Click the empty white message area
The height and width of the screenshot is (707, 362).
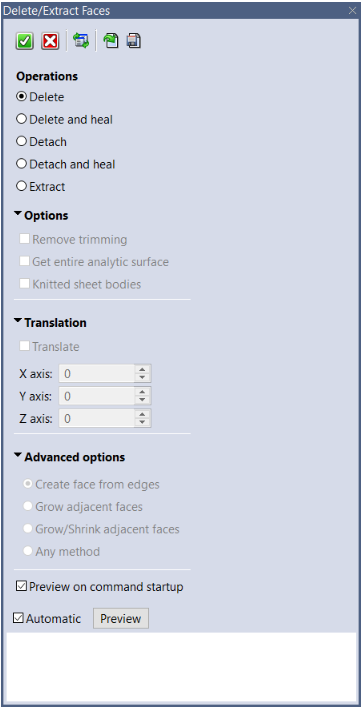182,666
